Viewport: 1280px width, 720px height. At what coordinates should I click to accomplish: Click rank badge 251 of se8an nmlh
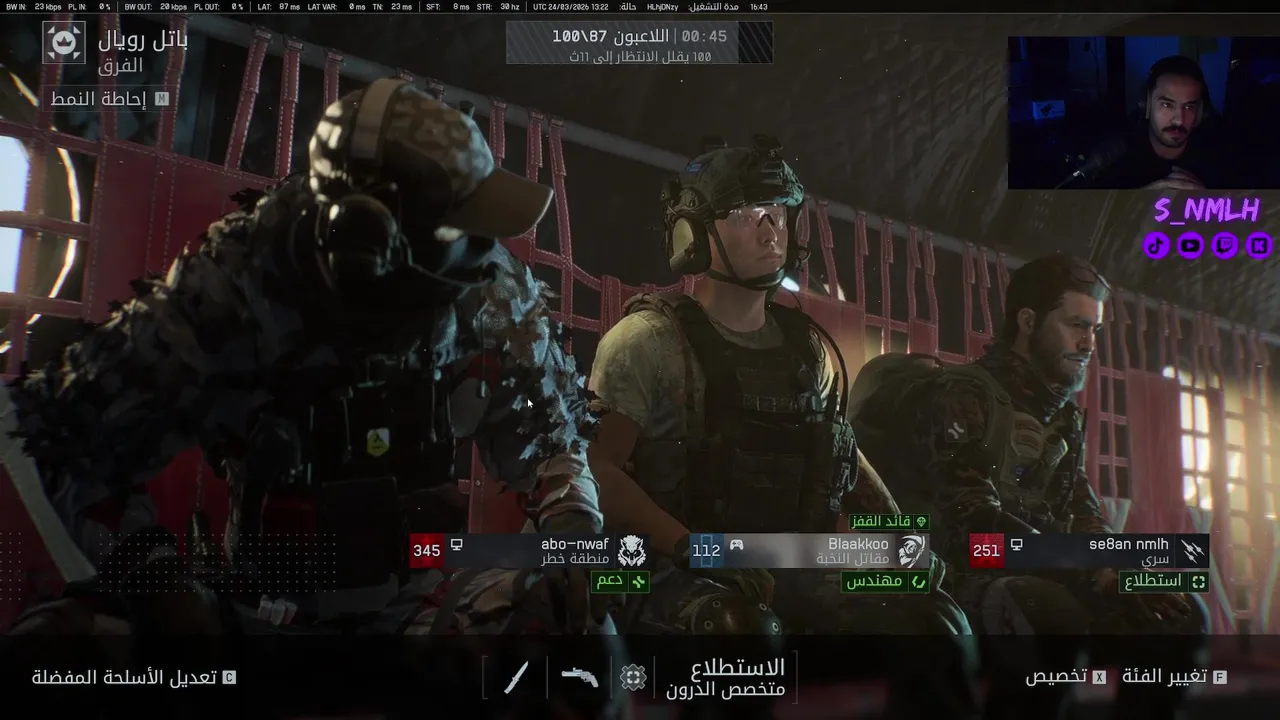[x=987, y=551]
